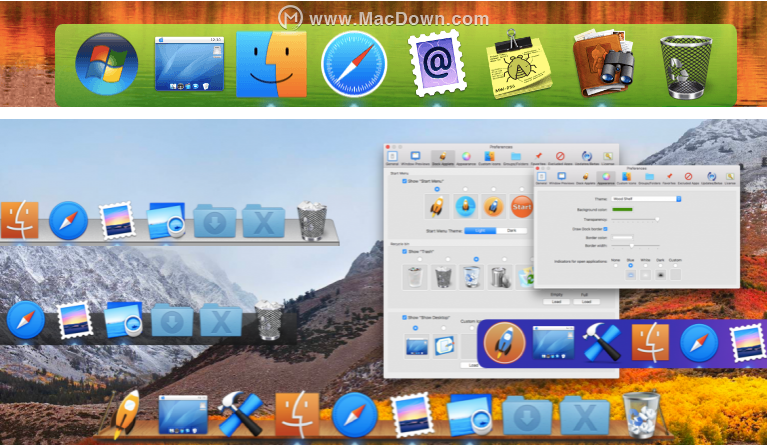Click the Border width slider
The height and width of the screenshot is (445, 767).
(x=635, y=245)
